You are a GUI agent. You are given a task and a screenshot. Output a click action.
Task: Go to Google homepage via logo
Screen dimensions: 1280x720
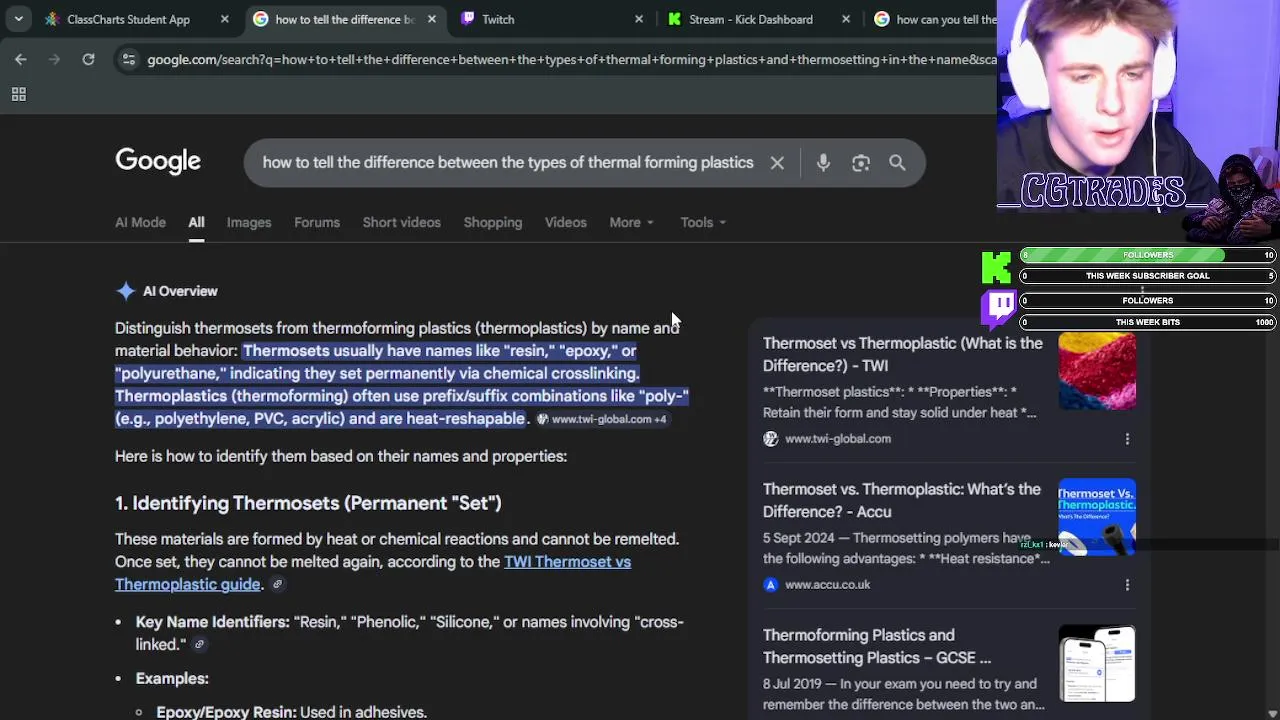158,161
